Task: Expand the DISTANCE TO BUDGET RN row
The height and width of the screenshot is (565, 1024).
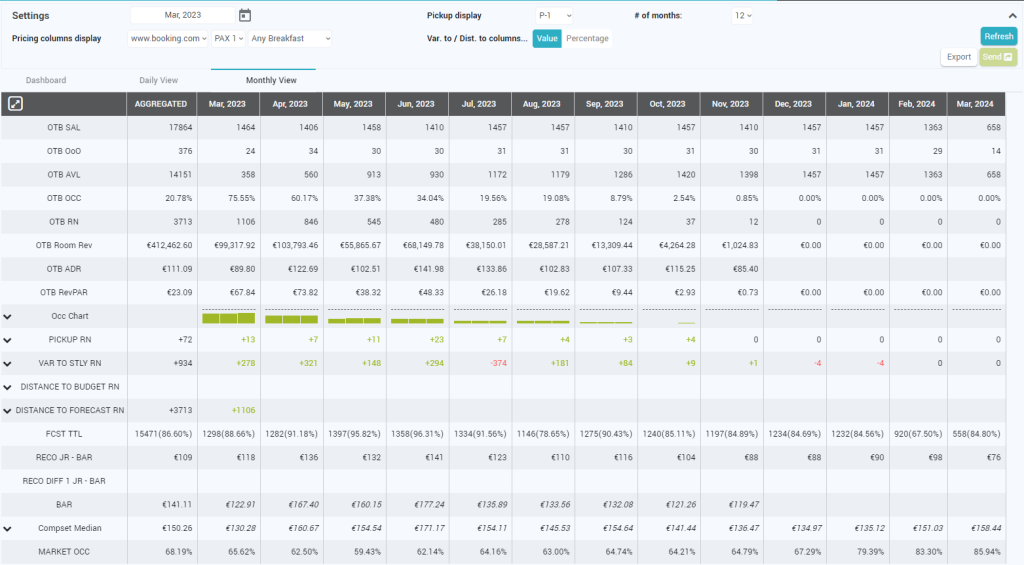Action: pos(7,387)
